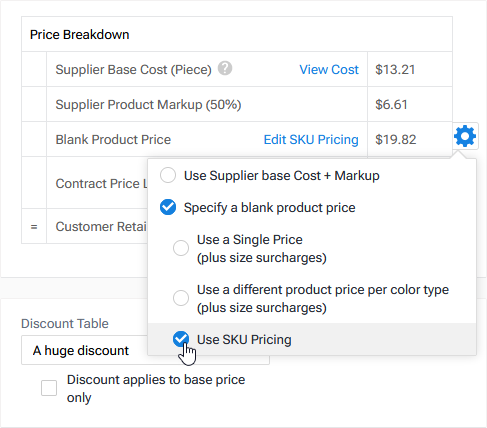Select the Use SKU Pricing option
This screenshot has height=428, width=487.
pyautogui.click(x=181, y=339)
